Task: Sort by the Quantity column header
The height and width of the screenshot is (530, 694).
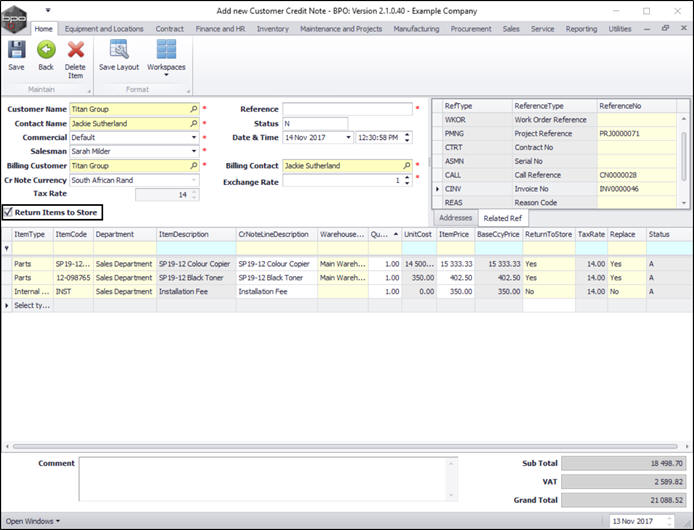Action: [x=385, y=234]
